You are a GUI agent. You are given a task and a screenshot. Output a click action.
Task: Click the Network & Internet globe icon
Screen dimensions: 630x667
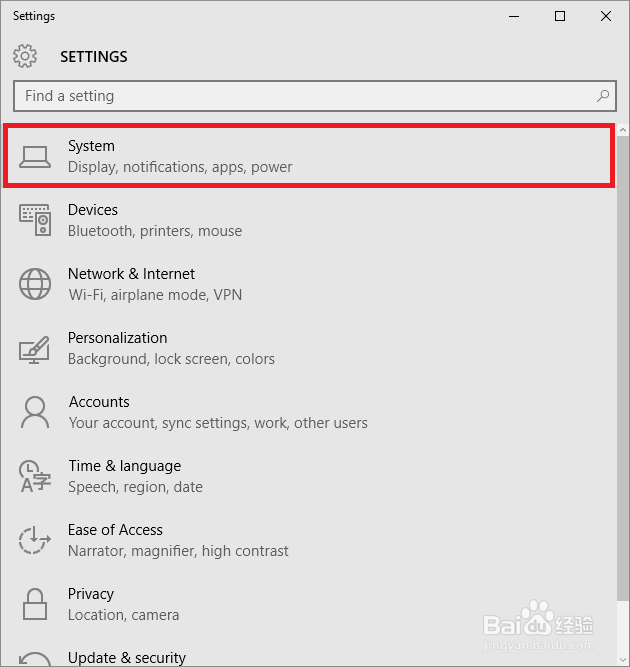35,284
